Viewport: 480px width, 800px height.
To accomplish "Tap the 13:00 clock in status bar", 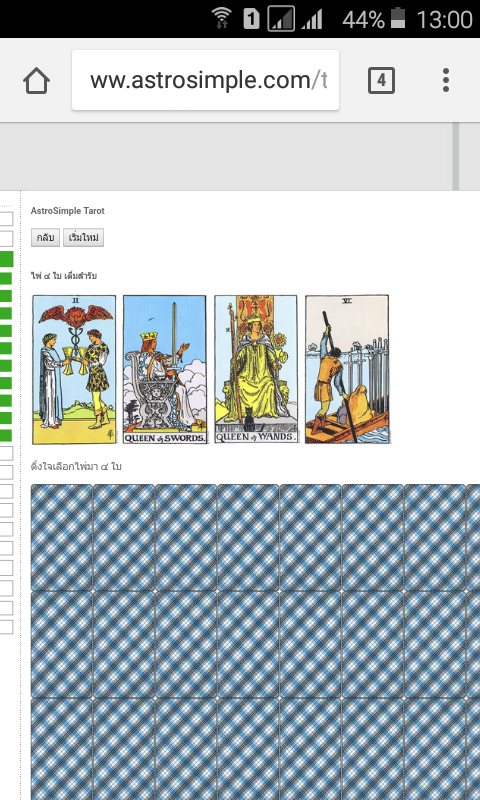I will 445,19.
